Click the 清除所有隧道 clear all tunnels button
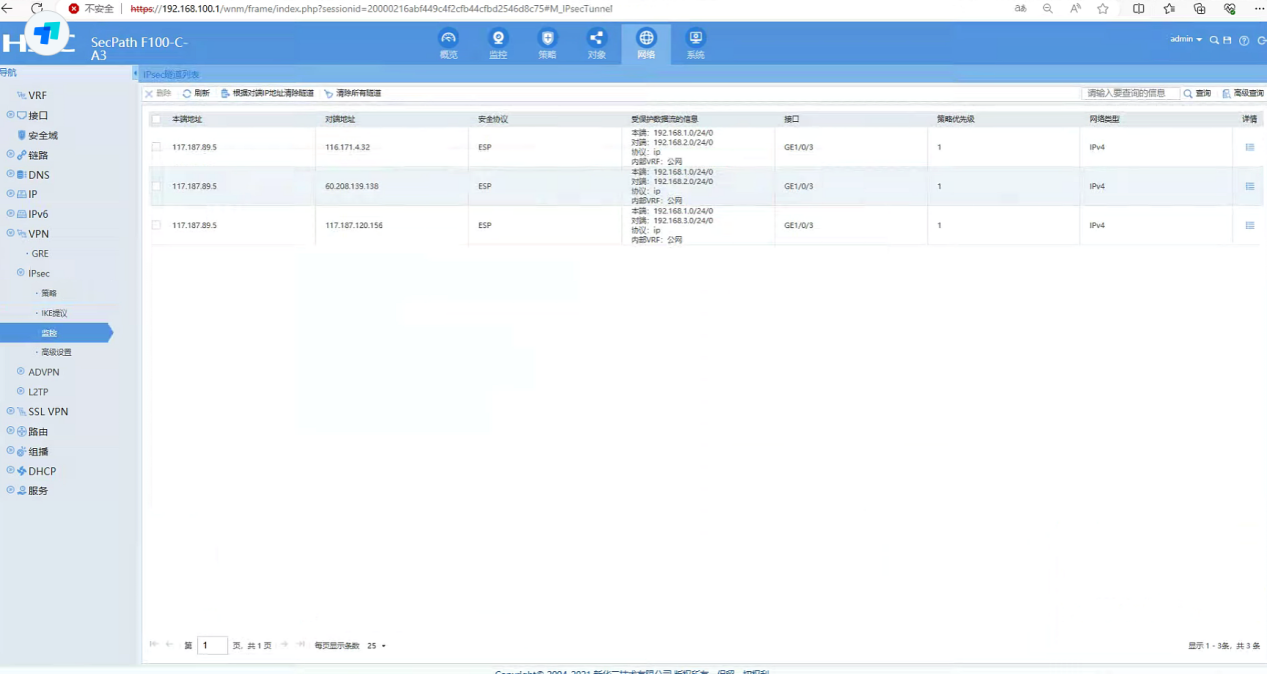 click(x=353, y=93)
